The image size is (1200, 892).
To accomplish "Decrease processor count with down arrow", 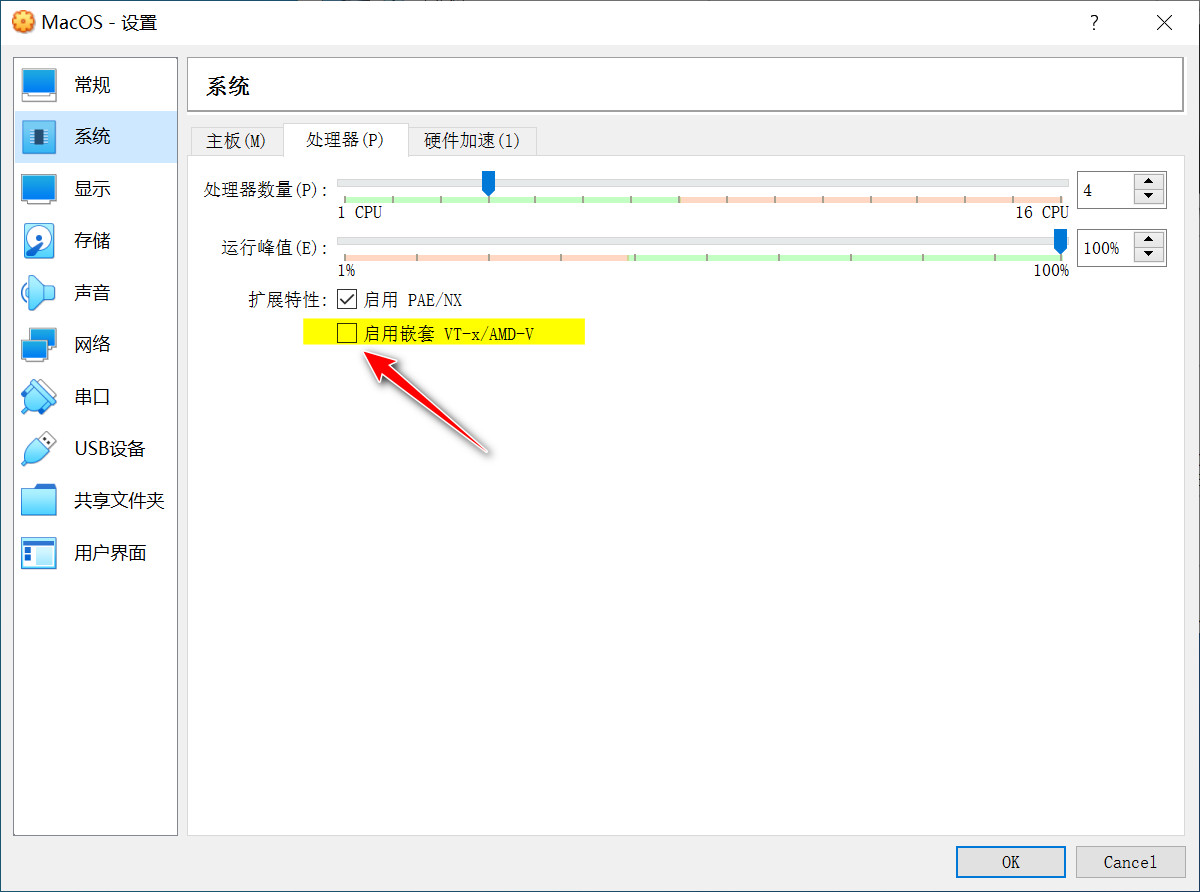I will (1149, 197).
